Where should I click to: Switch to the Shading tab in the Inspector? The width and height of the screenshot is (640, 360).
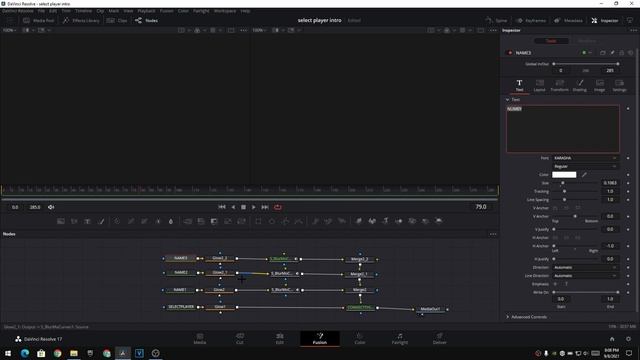[580, 86]
